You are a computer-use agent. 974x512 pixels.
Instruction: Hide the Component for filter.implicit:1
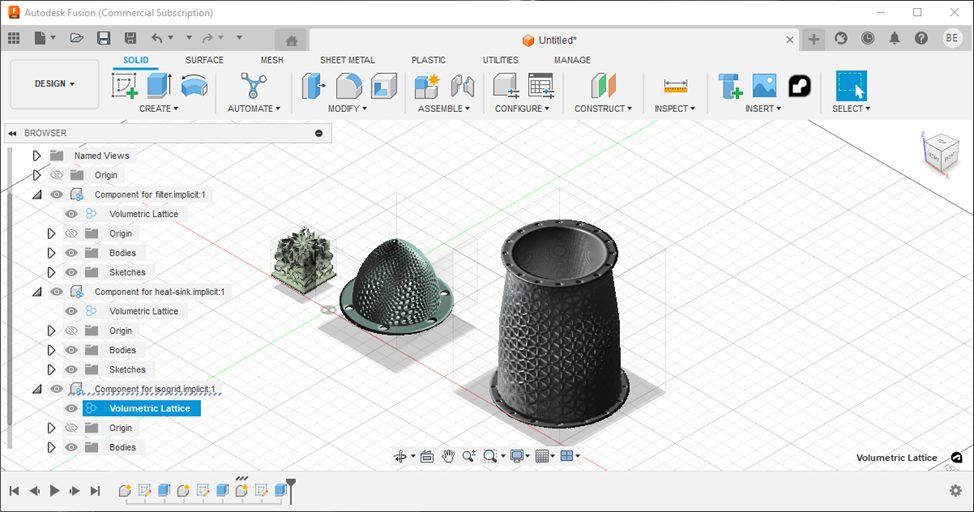click(x=57, y=194)
